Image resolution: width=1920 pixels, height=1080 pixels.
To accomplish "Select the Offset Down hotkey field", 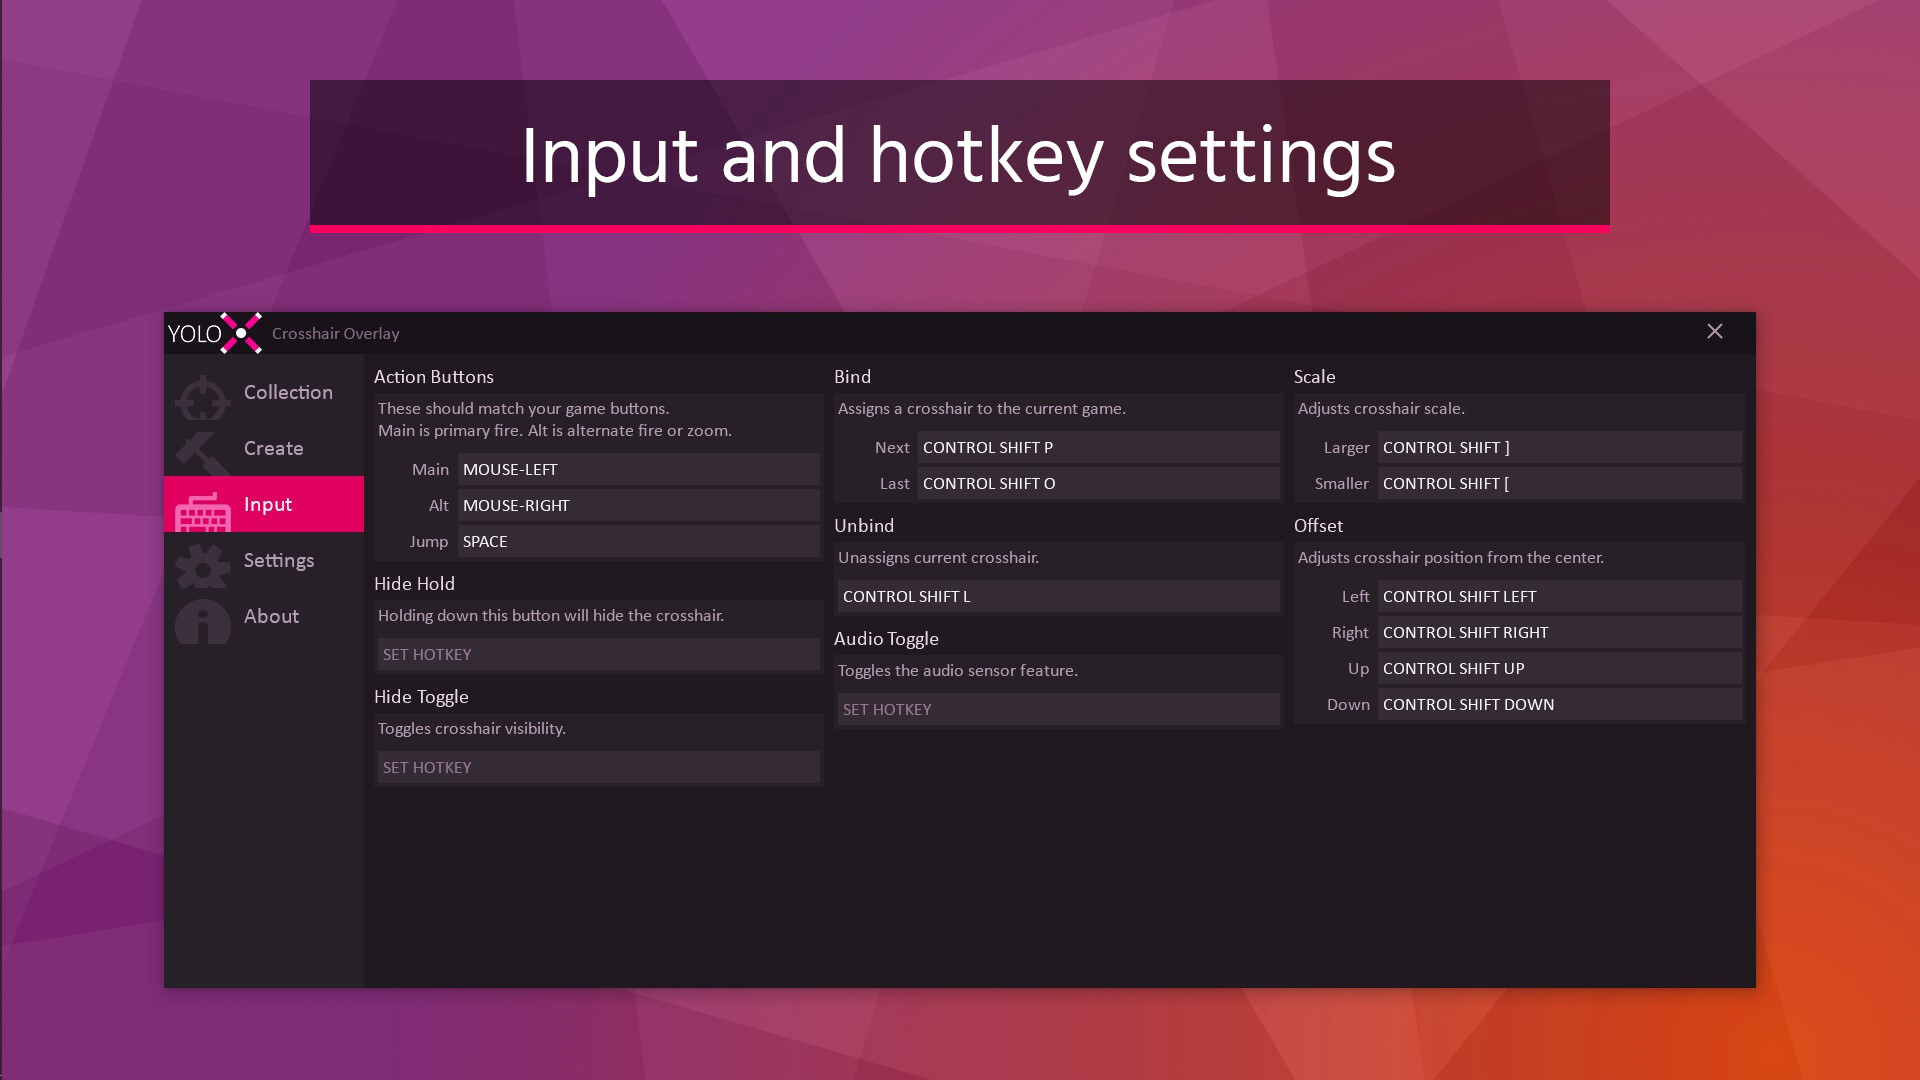I will click(1558, 705).
